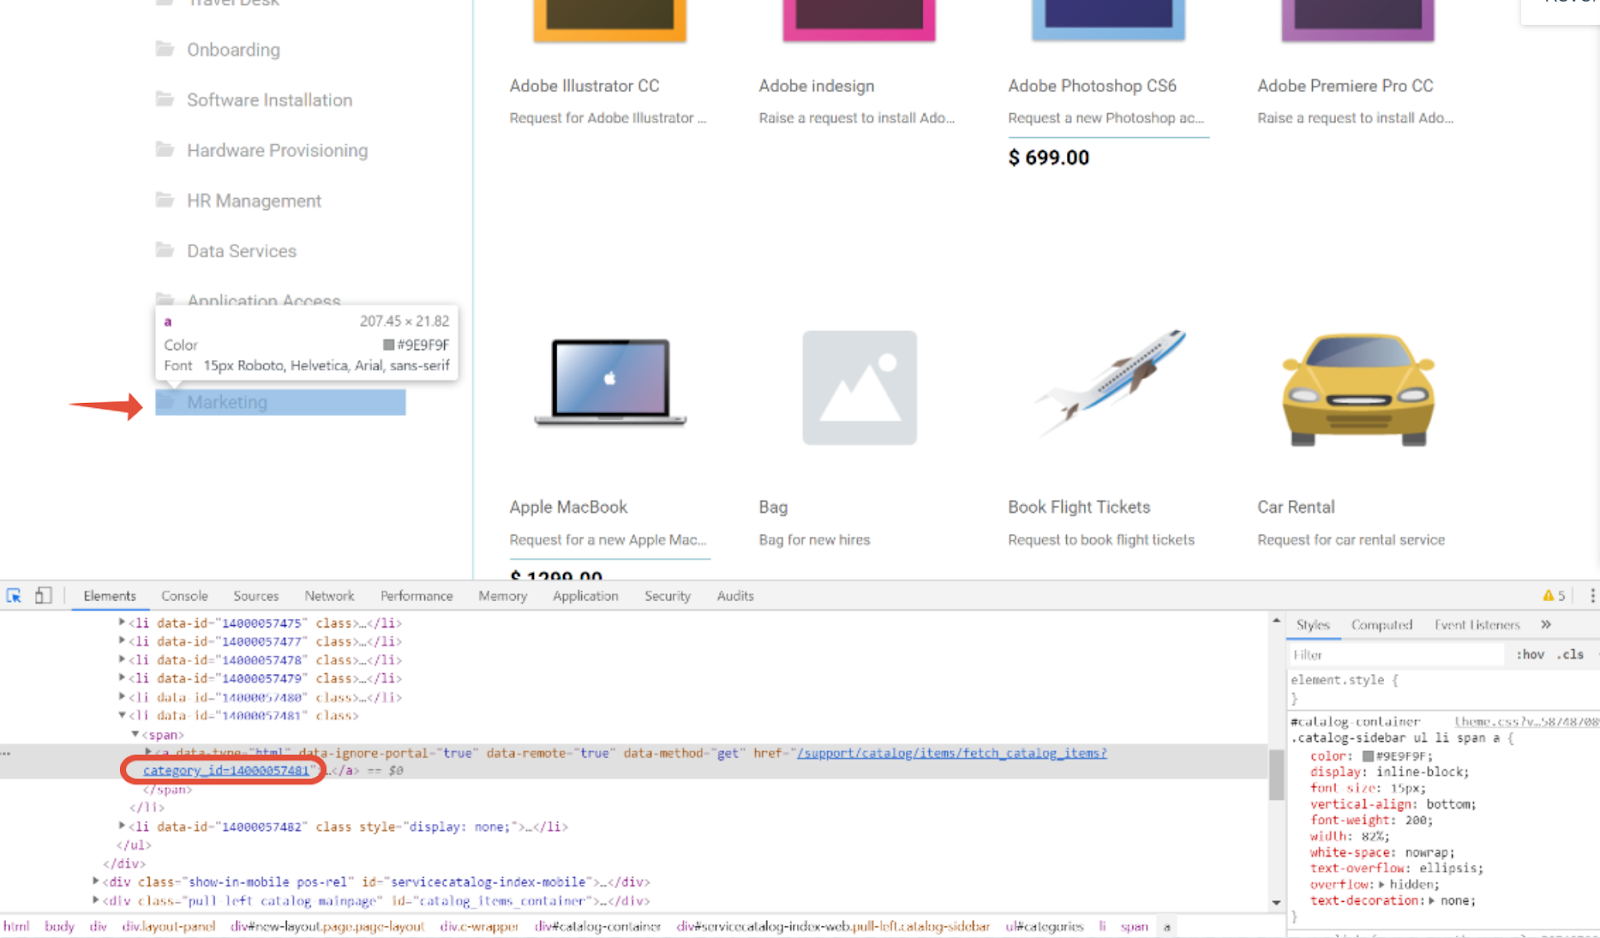Open the highlighted Marketing category
This screenshot has height=938, width=1600.
pyautogui.click(x=281, y=402)
